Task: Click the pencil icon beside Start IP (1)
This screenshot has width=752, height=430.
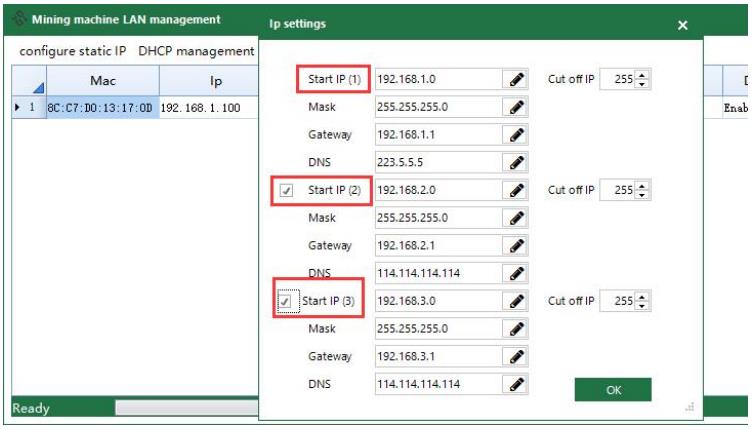Action: [x=517, y=79]
